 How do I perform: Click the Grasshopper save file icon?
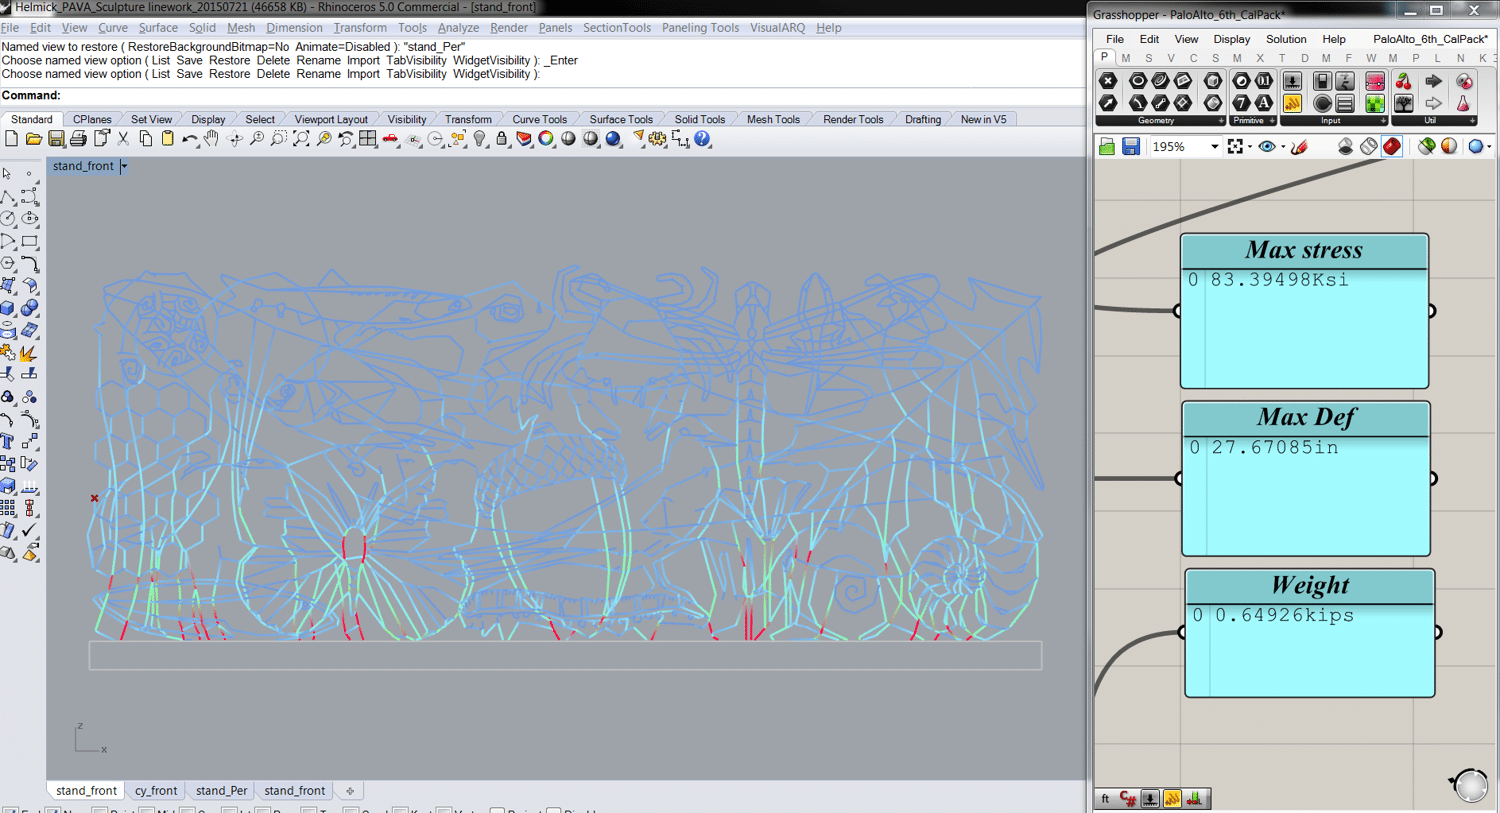pyautogui.click(x=1130, y=147)
